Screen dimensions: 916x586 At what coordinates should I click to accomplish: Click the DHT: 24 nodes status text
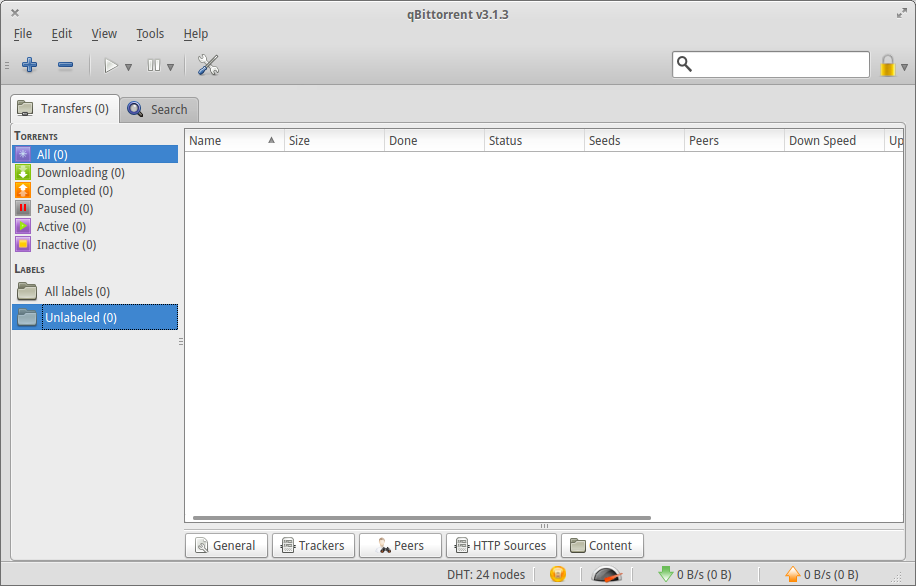(x=486, y=575)
